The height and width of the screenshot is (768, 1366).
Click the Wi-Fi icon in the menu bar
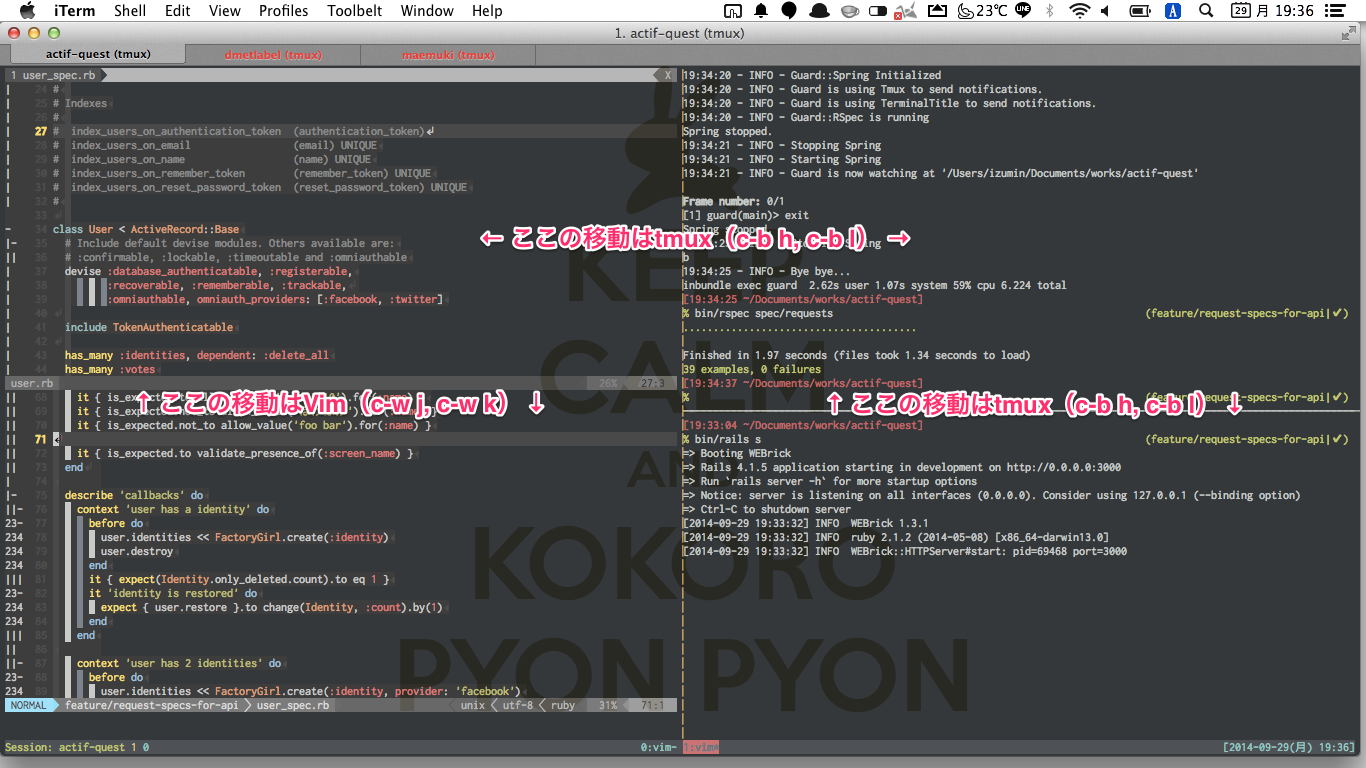pos(1080,11)
